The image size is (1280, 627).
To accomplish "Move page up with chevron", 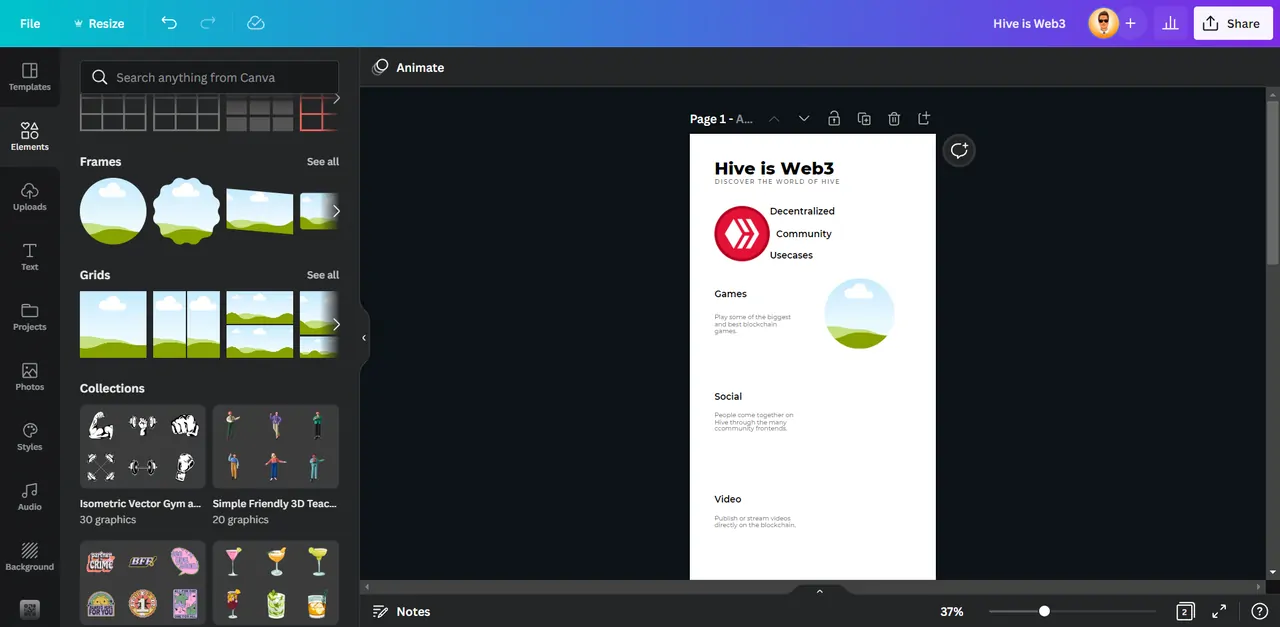I will click(x=774, y=119).
